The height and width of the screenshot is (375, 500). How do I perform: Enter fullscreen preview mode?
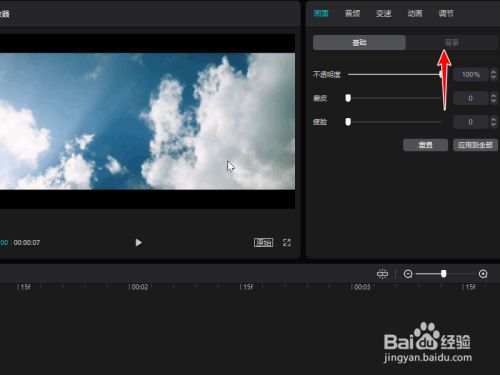tap(287, 242)
